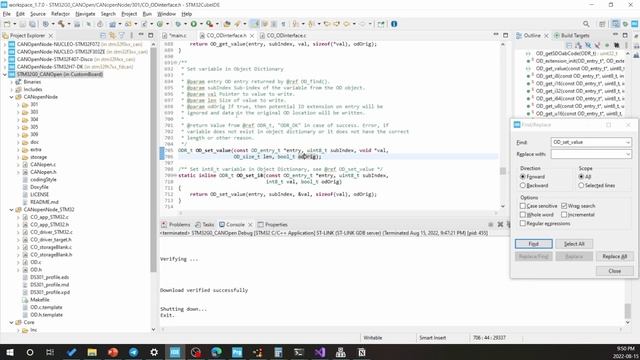The width and height of the screenshot is (640, 360).
Task: Switch to the Debug perspective icon
Action: click(x=625, y=24)
